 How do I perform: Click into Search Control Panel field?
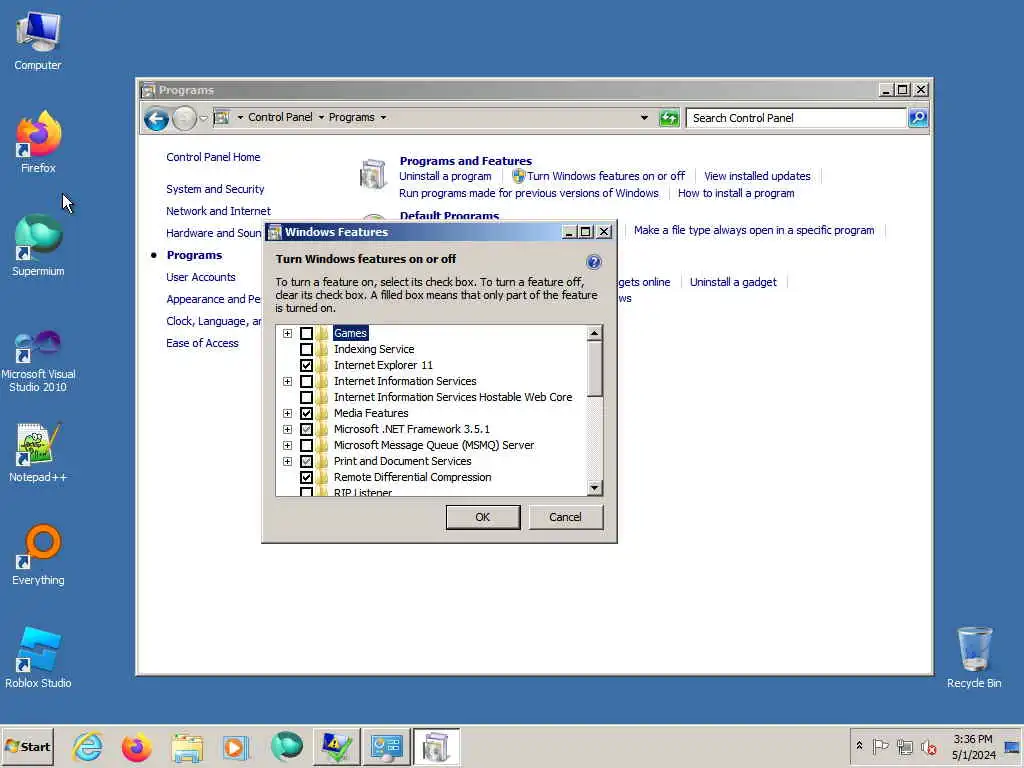tap(796, 118)
